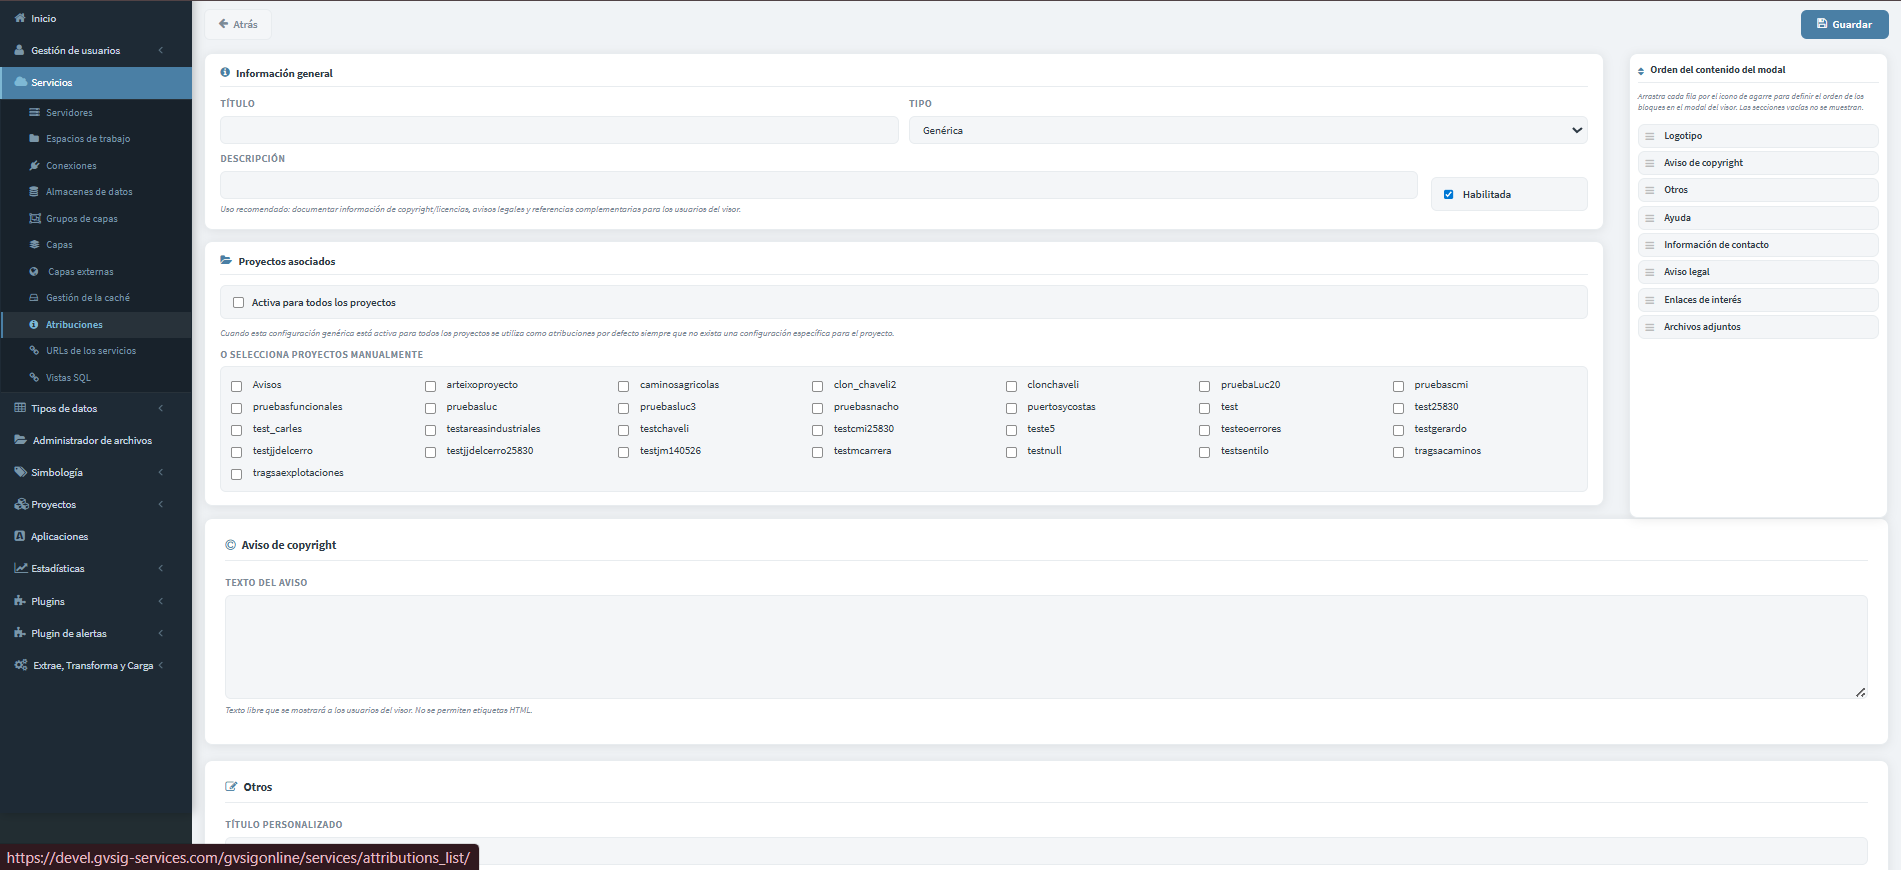
Task: Click the Conexiones plug icon
Action: (x=35, y=165)
